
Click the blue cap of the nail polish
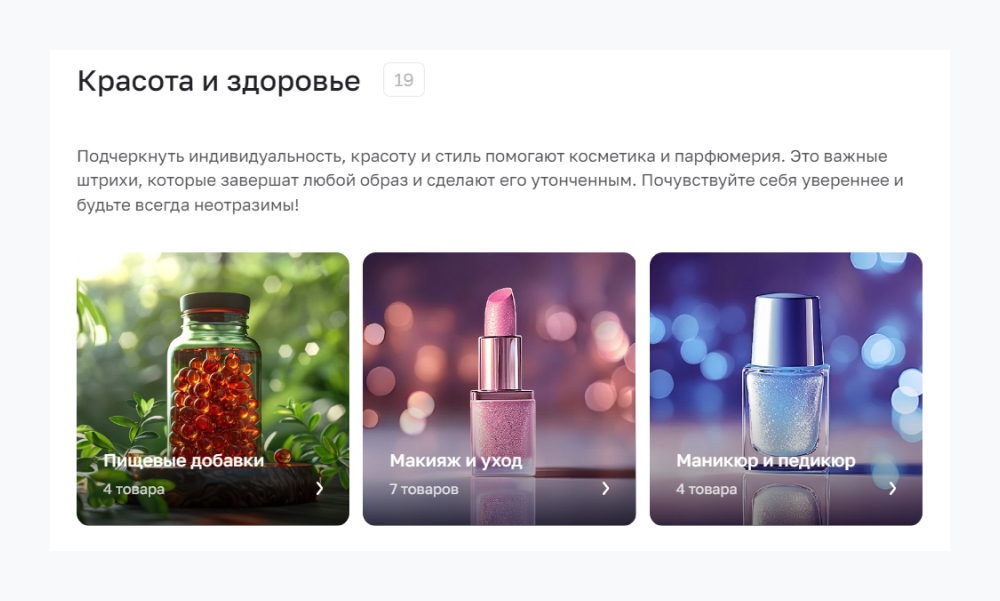coord(786,329)
